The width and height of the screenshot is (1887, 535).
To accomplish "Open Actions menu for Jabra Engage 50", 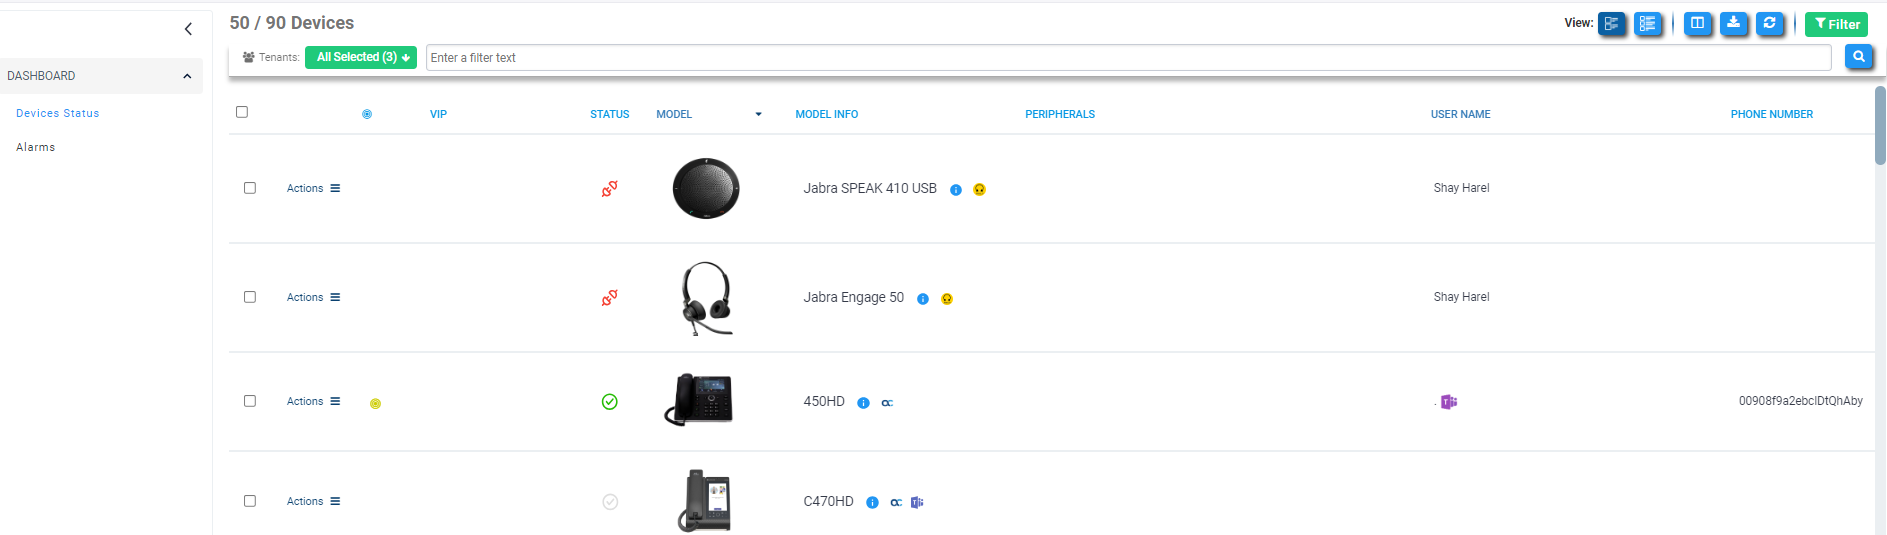I will point(313,297).
